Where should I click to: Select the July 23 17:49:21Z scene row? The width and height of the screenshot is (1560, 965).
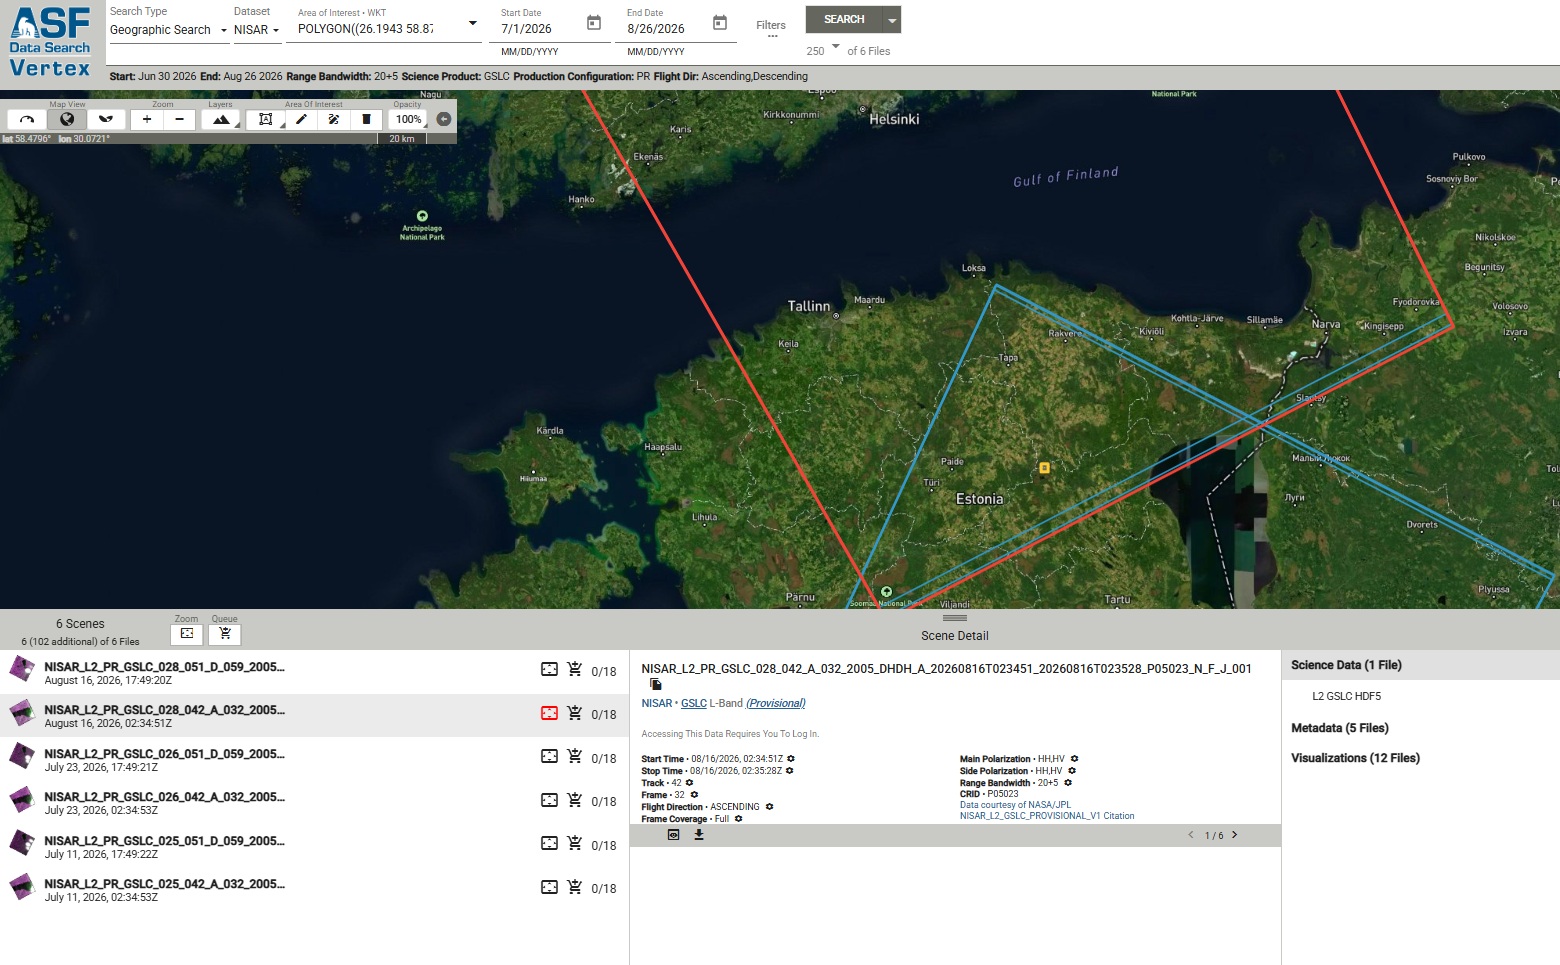point(314,759)
